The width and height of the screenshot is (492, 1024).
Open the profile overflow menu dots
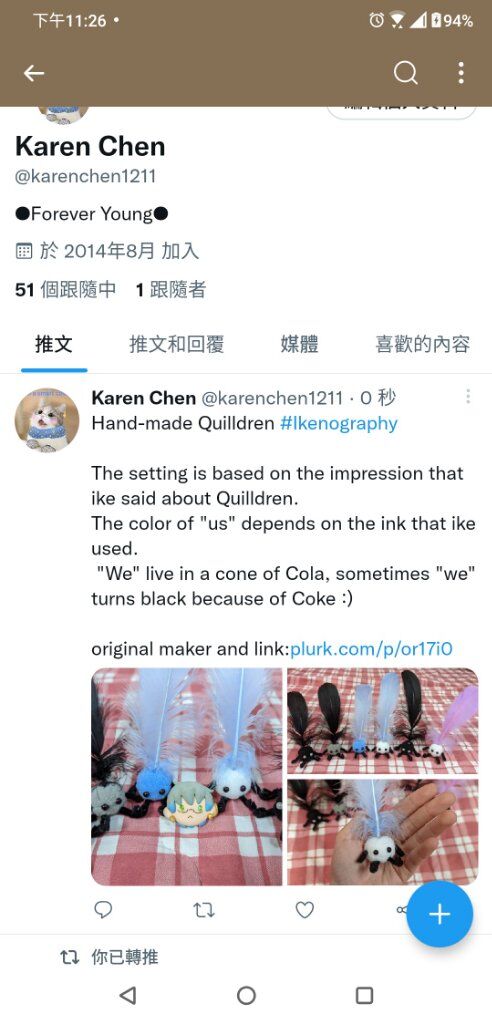pyautogui.click(x=461, y=73)
